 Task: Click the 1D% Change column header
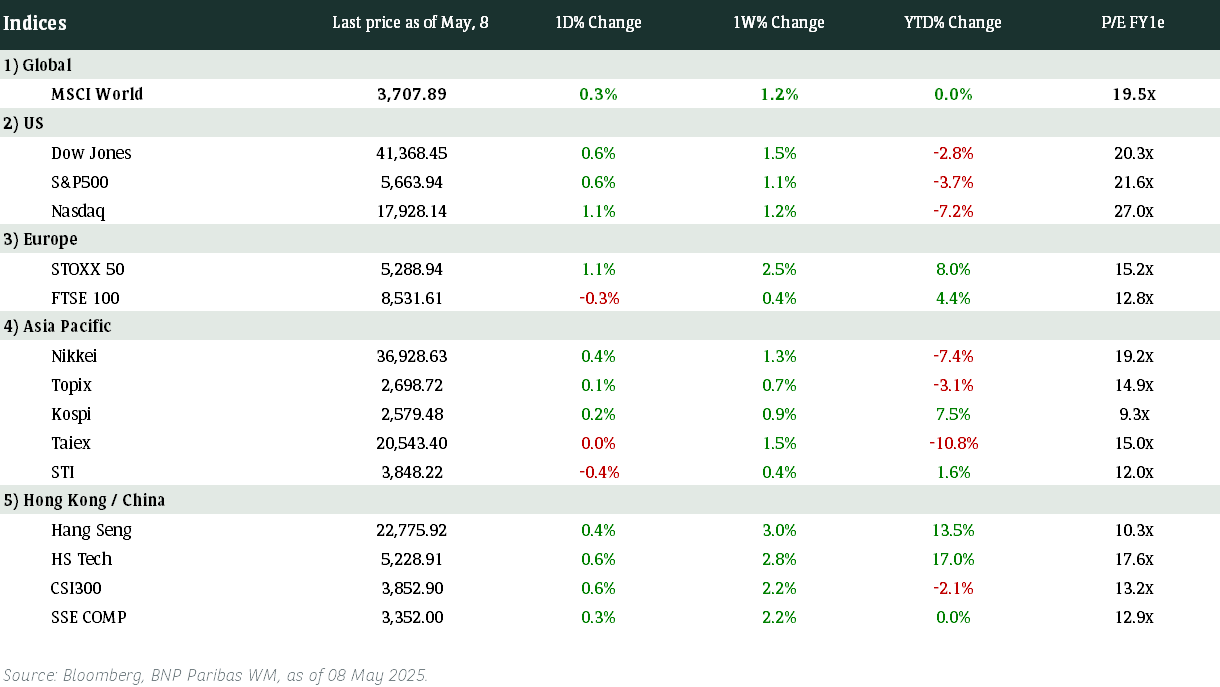598,23
